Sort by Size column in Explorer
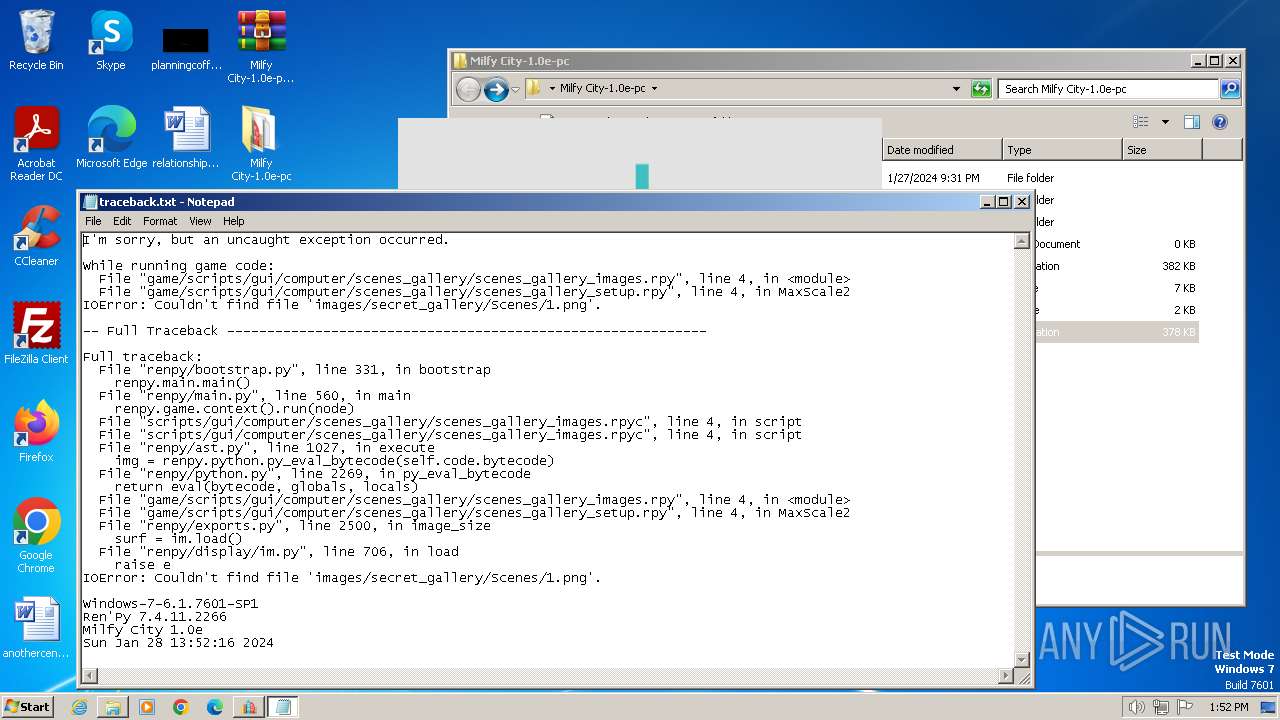The image size is (1280, 720). tap(1162, 150)
